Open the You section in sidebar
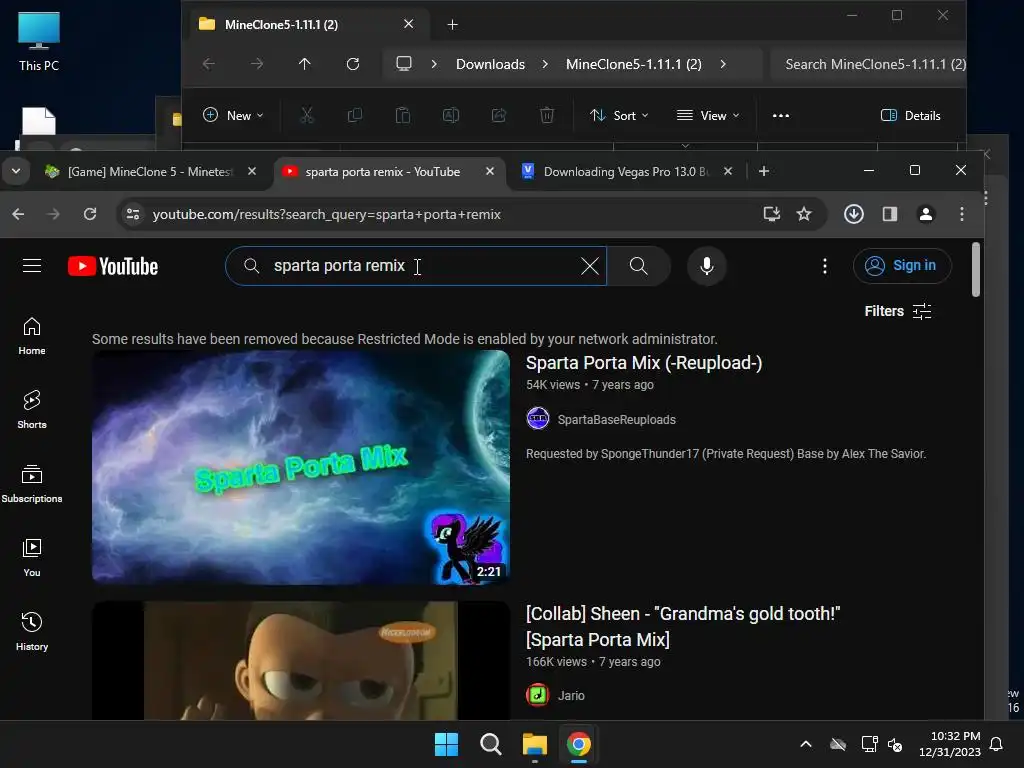The height and width of the screenshot is (768, 1024). 31,558
